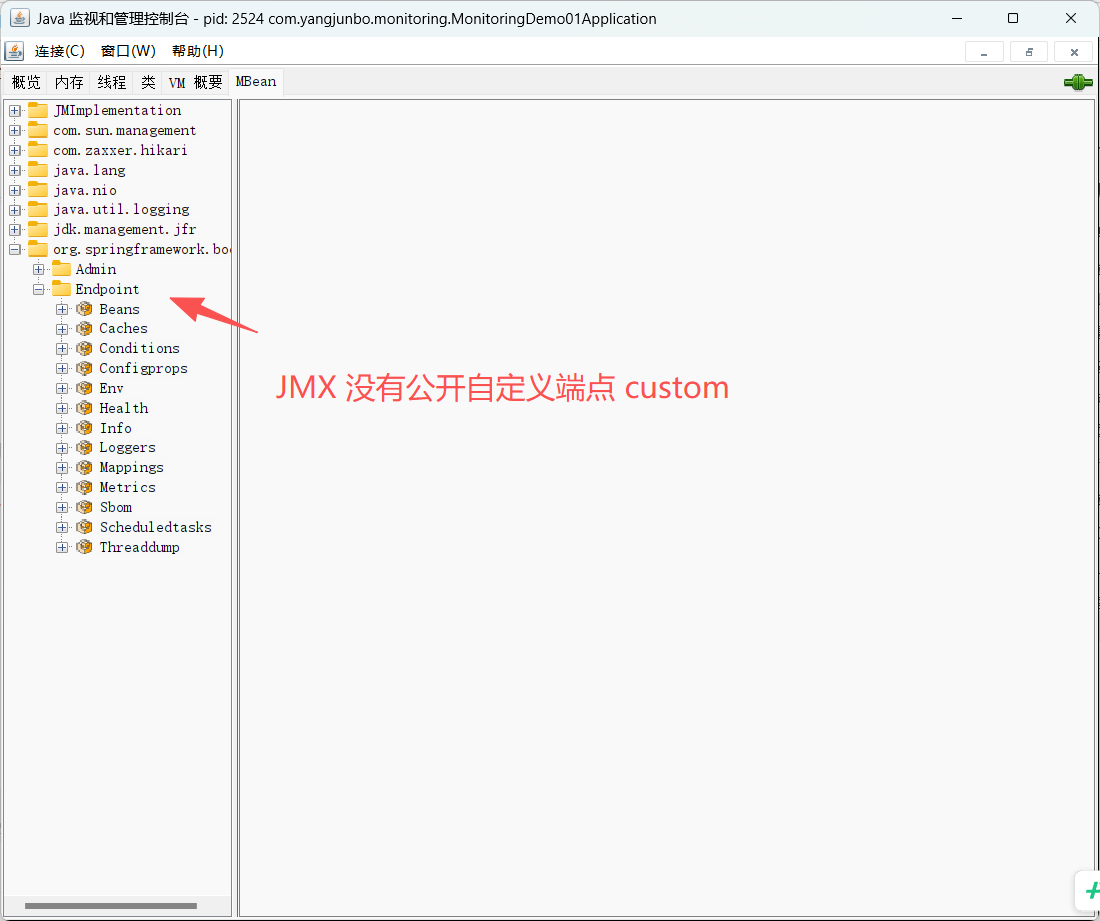Expand the java.nio node
Screen dimensions: 1100x921
tap(15, 190)
